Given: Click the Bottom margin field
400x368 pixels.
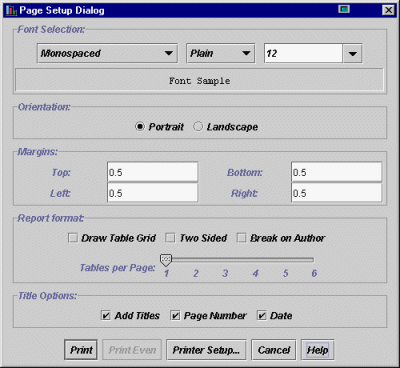Looking at the screenshot, I should pyautogui.click(x=336, y=172).
